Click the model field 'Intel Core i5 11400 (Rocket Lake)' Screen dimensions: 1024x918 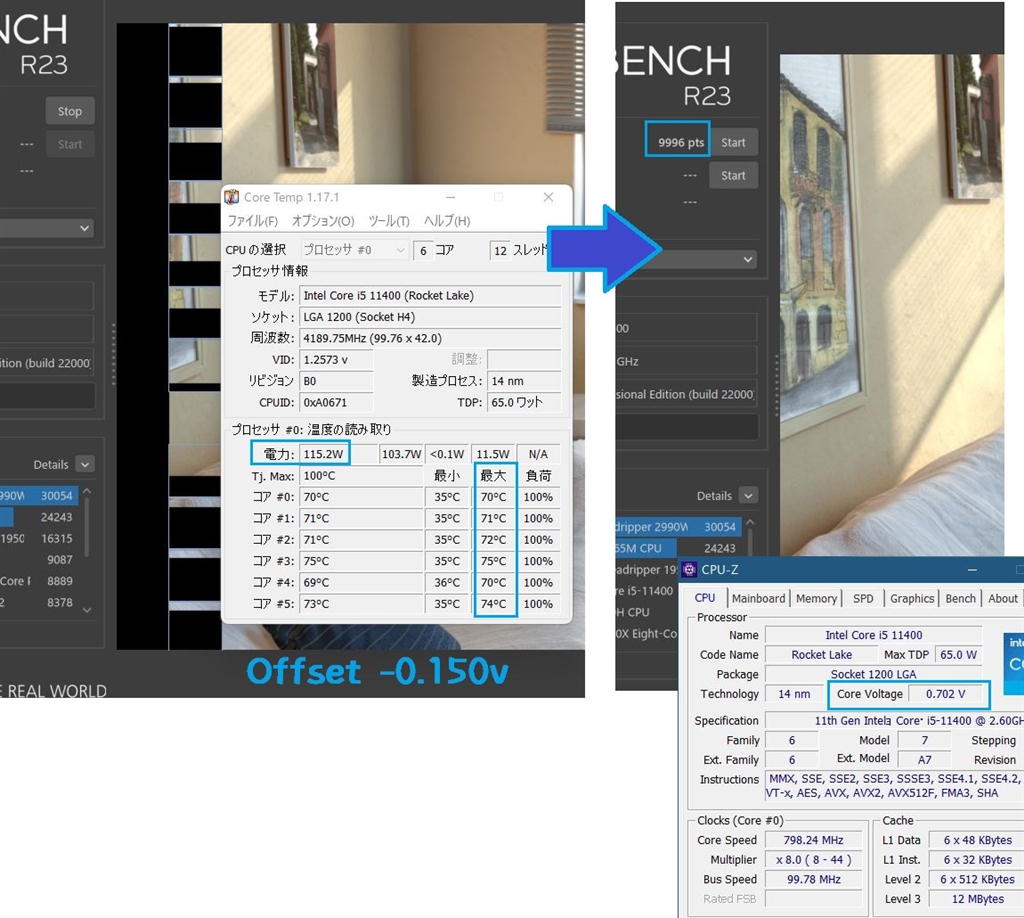[430, 296]
